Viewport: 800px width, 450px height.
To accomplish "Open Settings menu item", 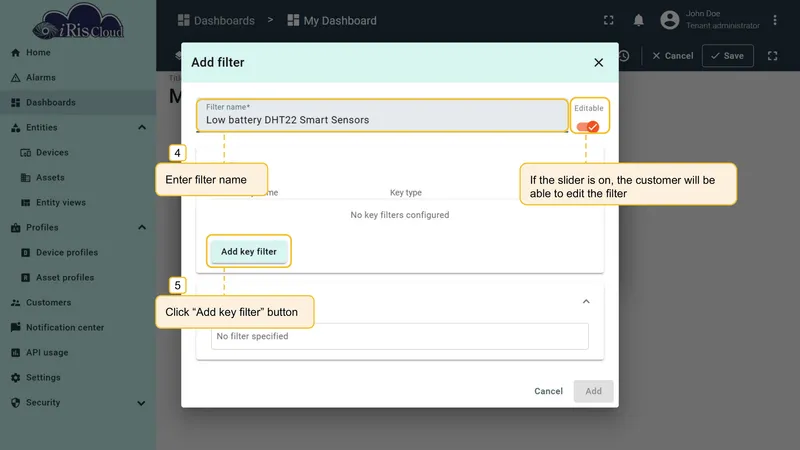I will click(78, 378).
